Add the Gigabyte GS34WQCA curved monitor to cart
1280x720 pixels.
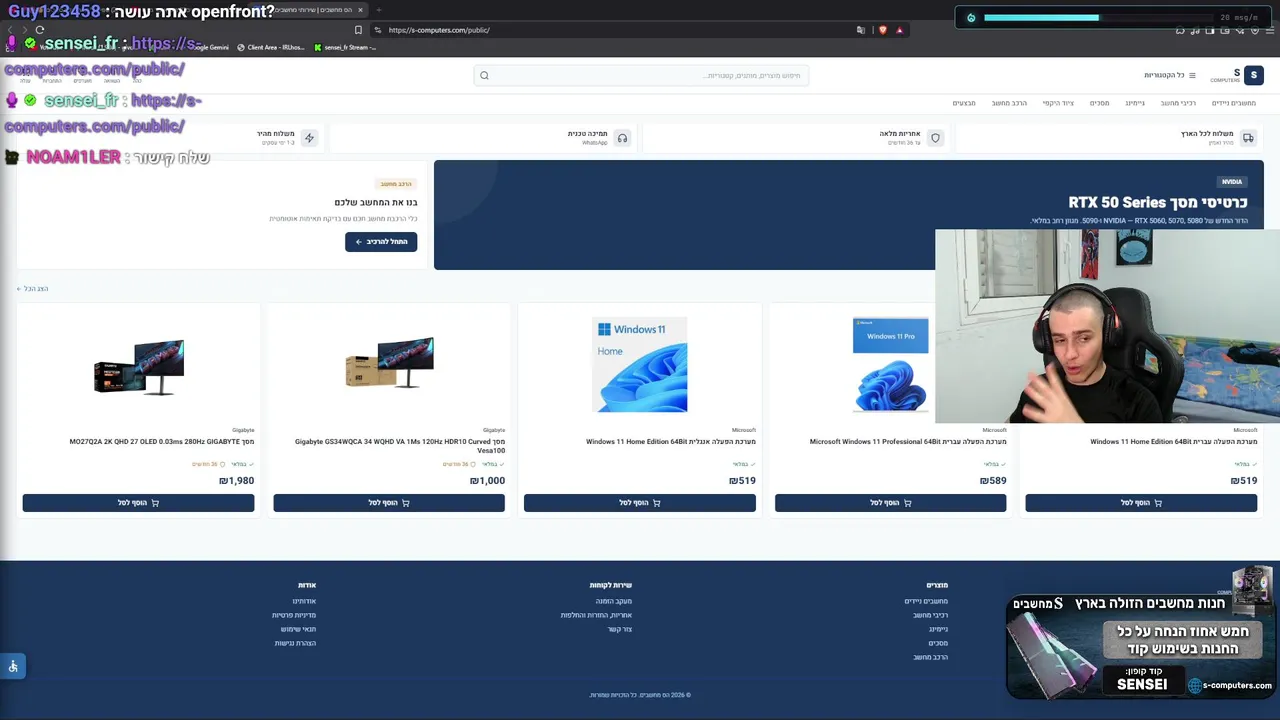(x=389, y=503)
